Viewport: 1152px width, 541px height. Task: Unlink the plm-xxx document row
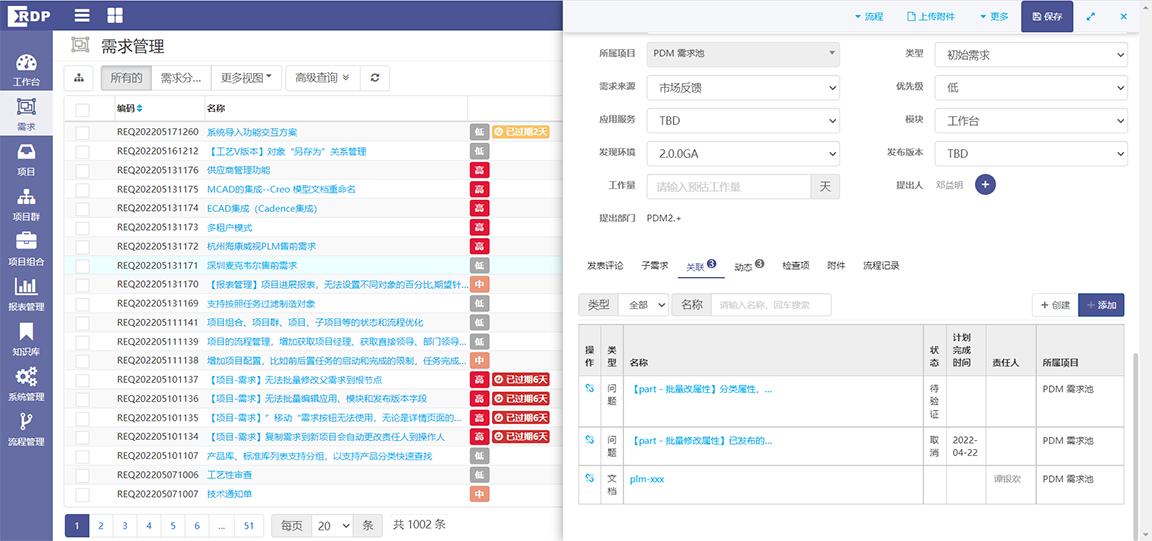(x=590, y=479)
